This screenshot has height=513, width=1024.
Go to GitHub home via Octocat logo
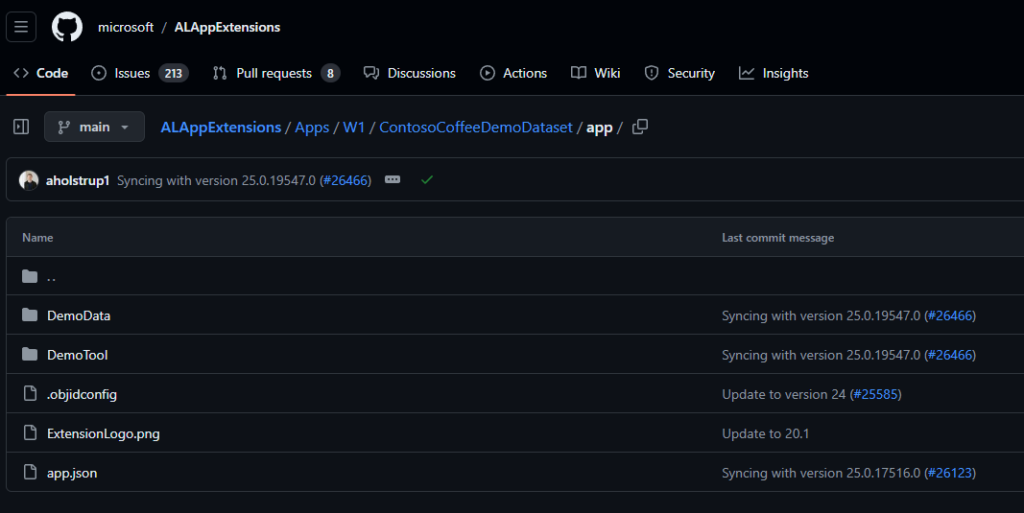[67, 27]
